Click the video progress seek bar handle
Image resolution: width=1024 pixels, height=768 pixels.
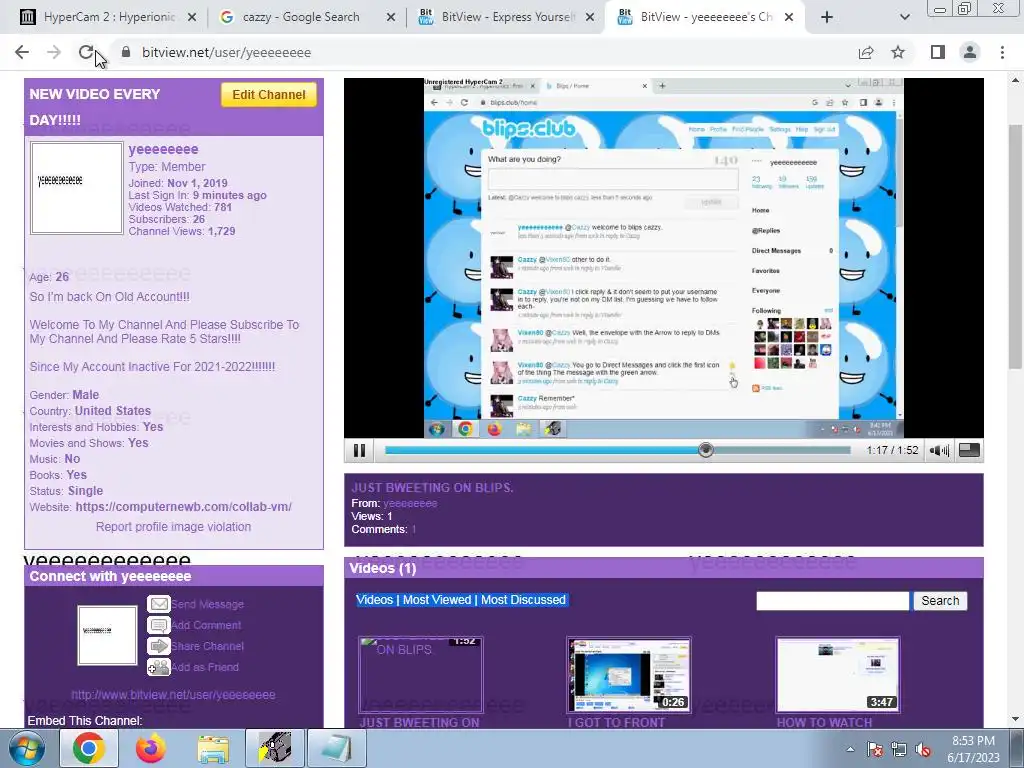(705, 450)
